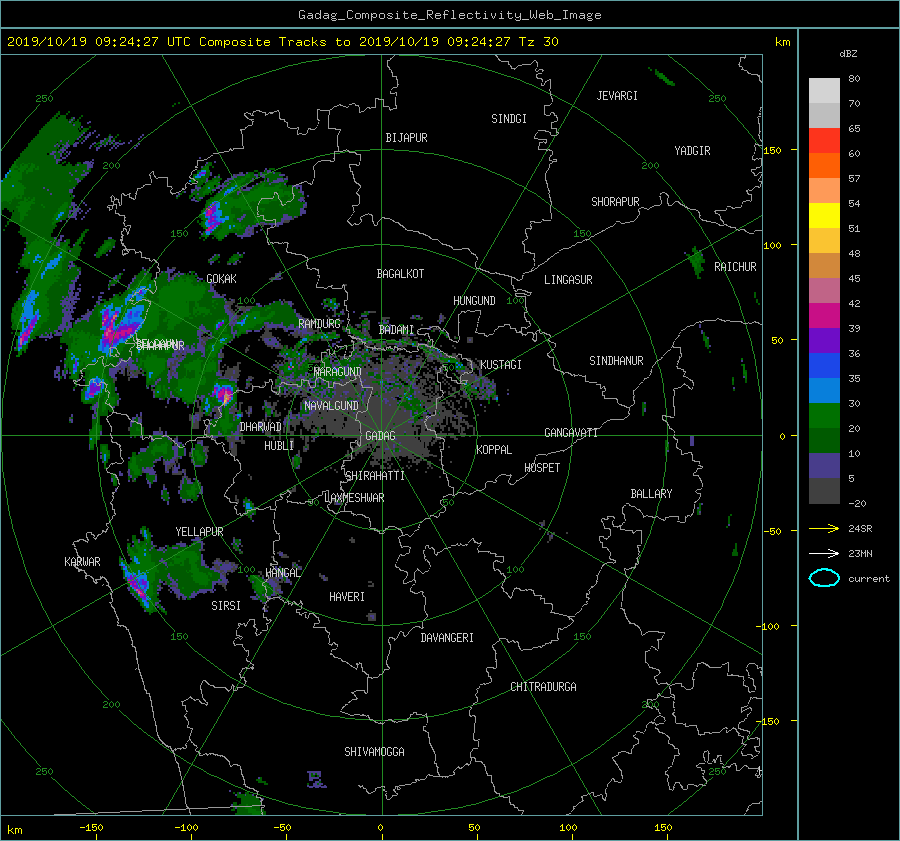Click the HOSPET city label
The image size is (900, 841).
click(x=542, y=468)
